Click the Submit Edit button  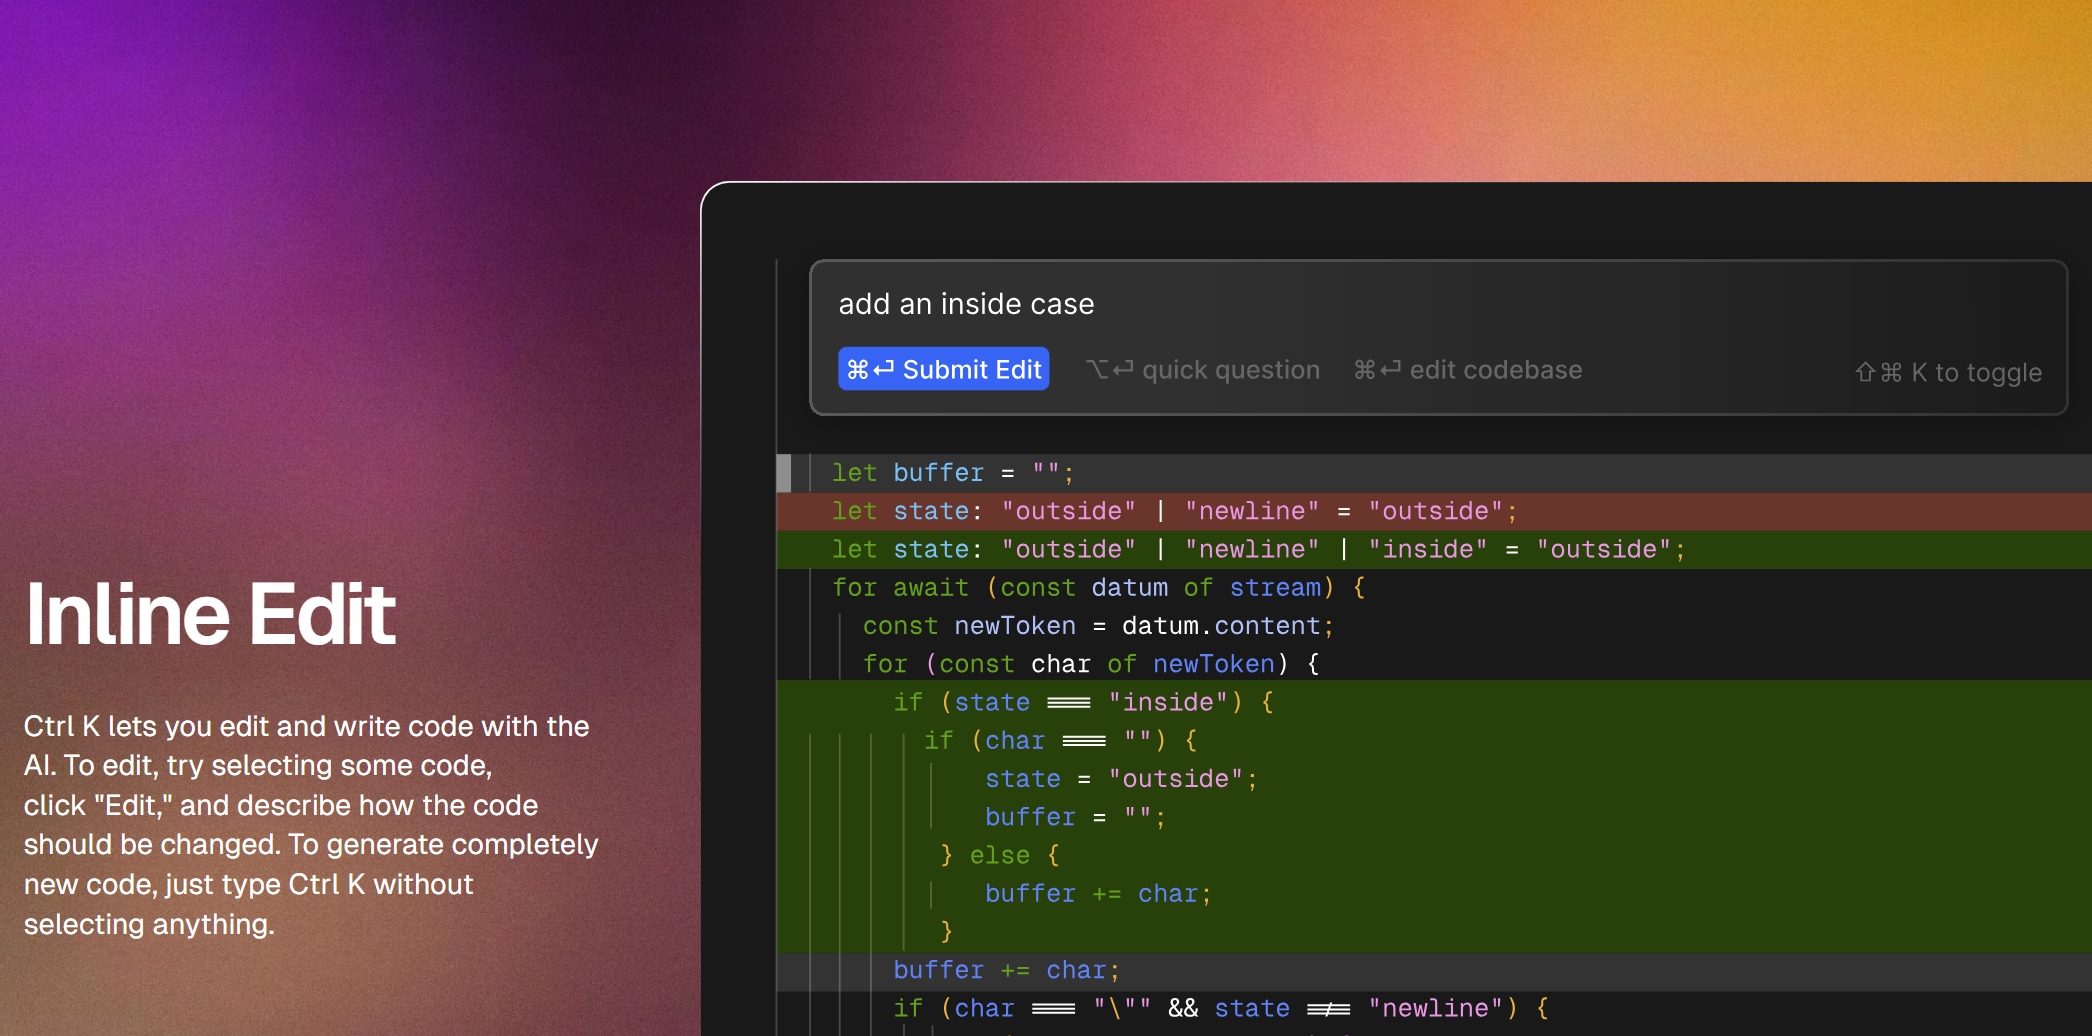click(x=943, y=370)
